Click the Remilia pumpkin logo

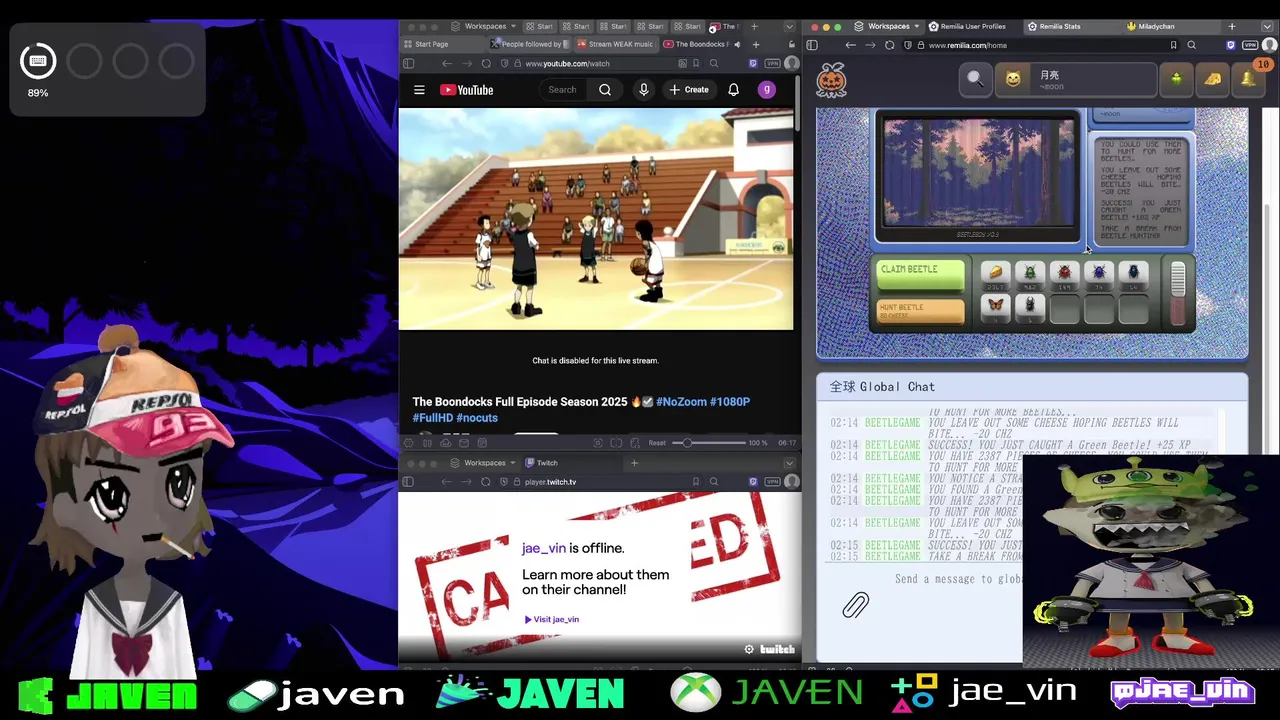tap(831, 80)
